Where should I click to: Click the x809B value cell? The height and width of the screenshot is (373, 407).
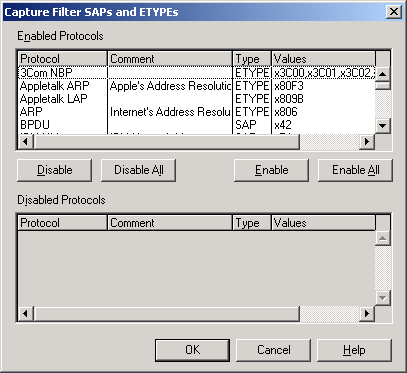pos(323,99)
